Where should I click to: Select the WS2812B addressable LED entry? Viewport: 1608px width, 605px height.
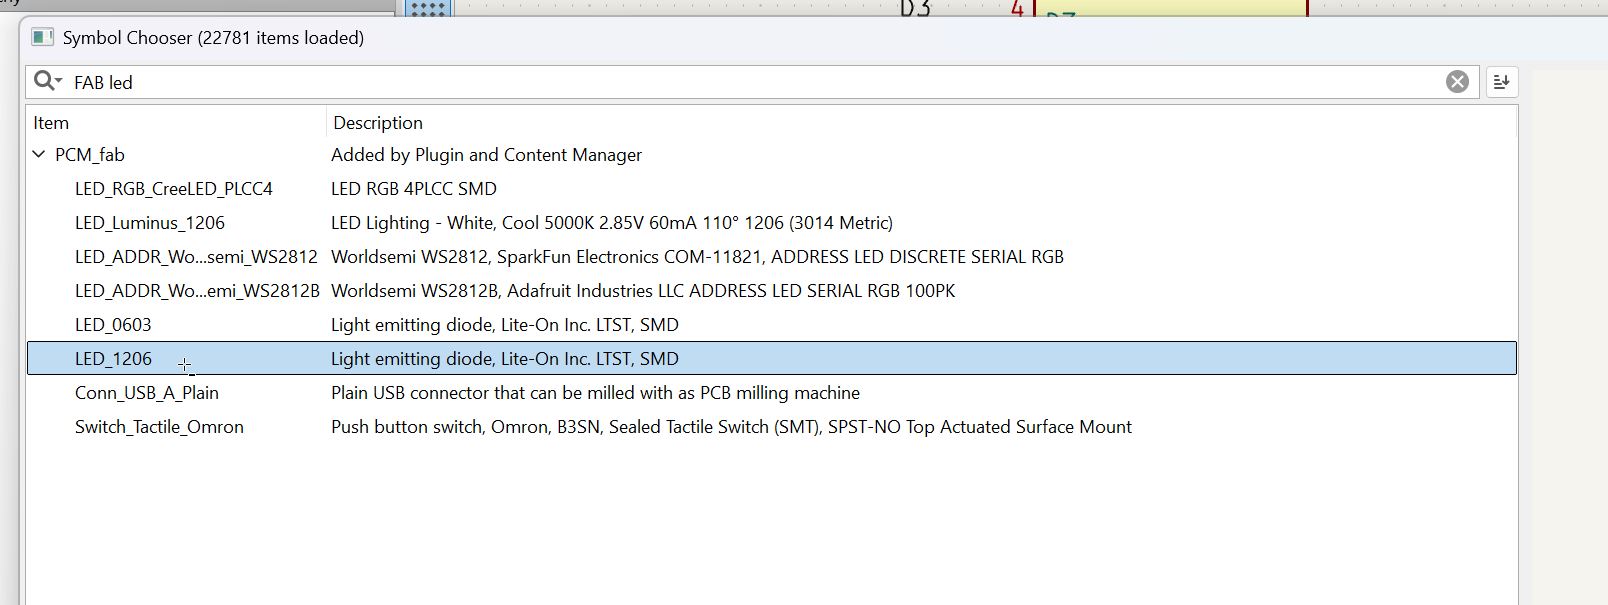coord(197,291)
